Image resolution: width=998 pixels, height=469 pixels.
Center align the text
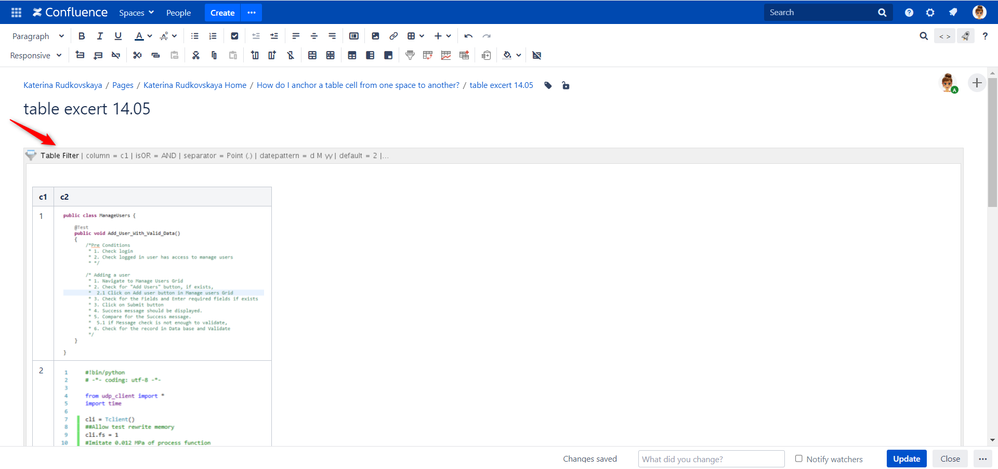tap(314, 36)
